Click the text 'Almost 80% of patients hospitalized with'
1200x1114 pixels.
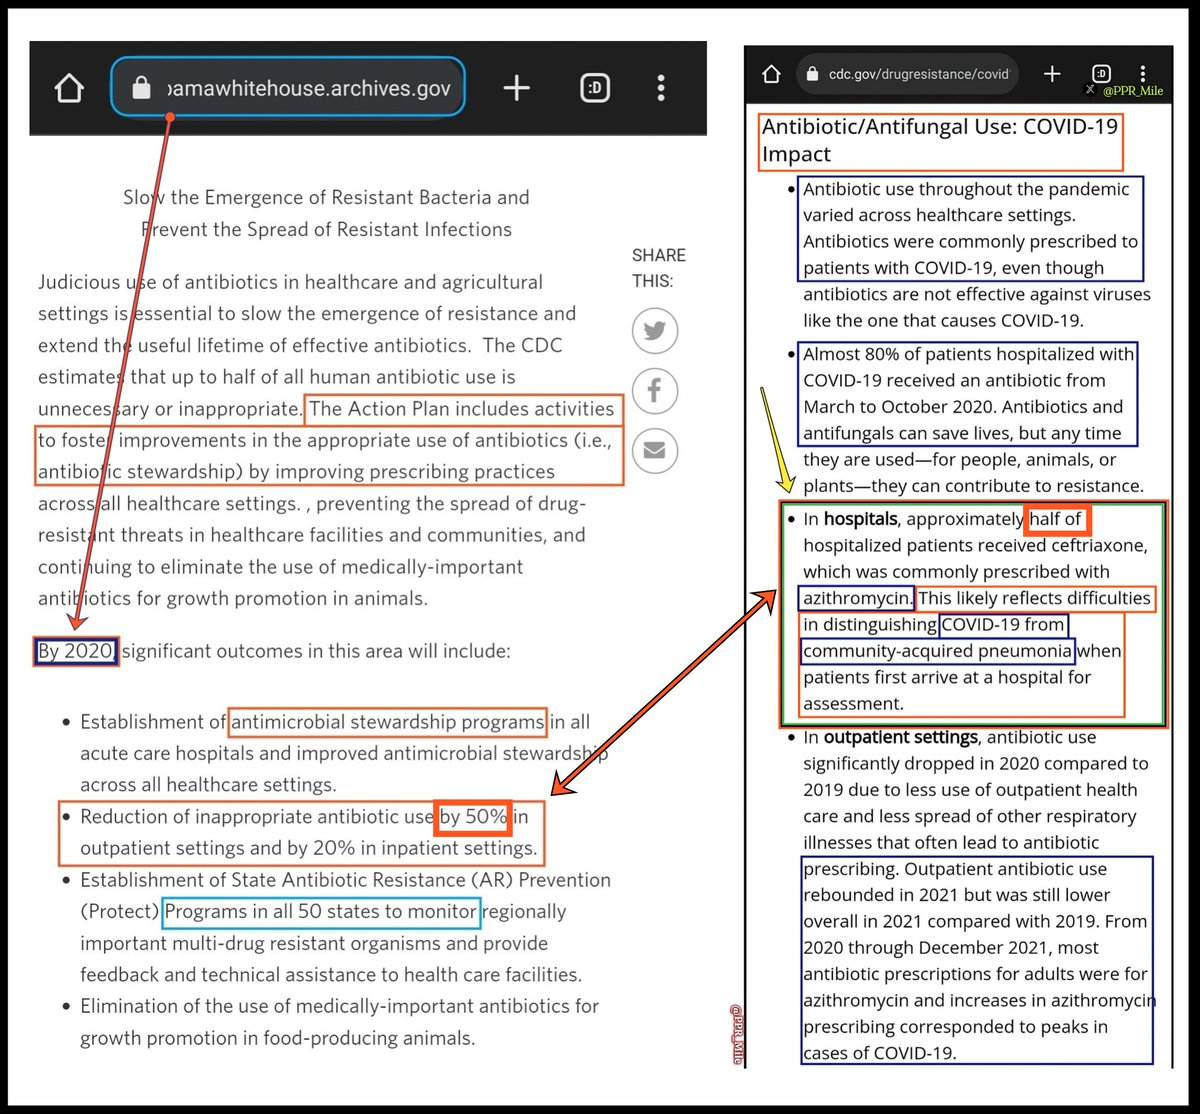pos(969,354)
